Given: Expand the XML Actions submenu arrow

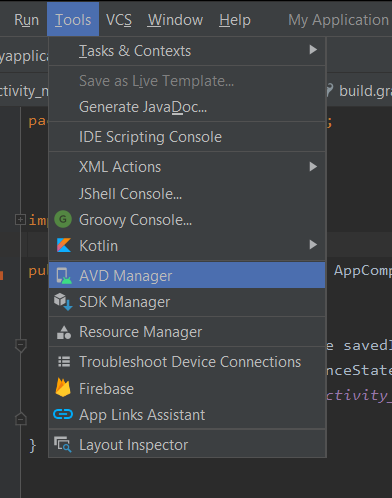Looking at the screenshot, I should (313, 166).
